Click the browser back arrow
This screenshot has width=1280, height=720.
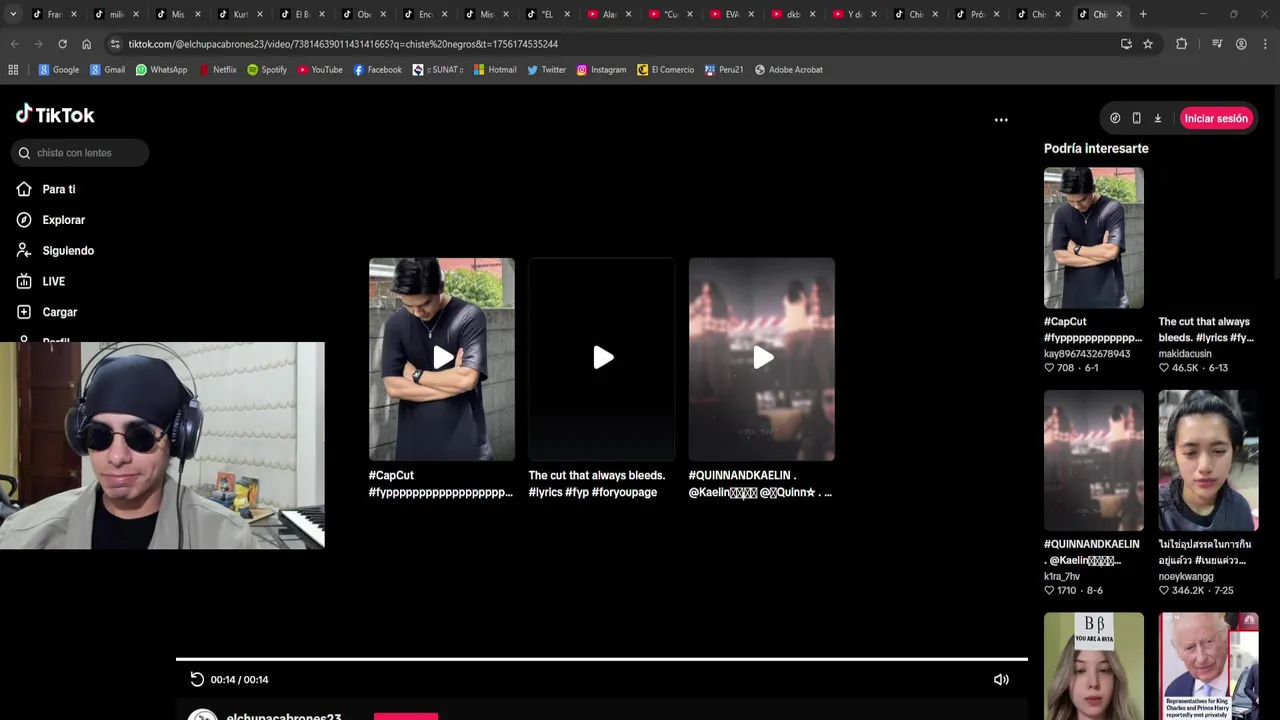point(14,44)
